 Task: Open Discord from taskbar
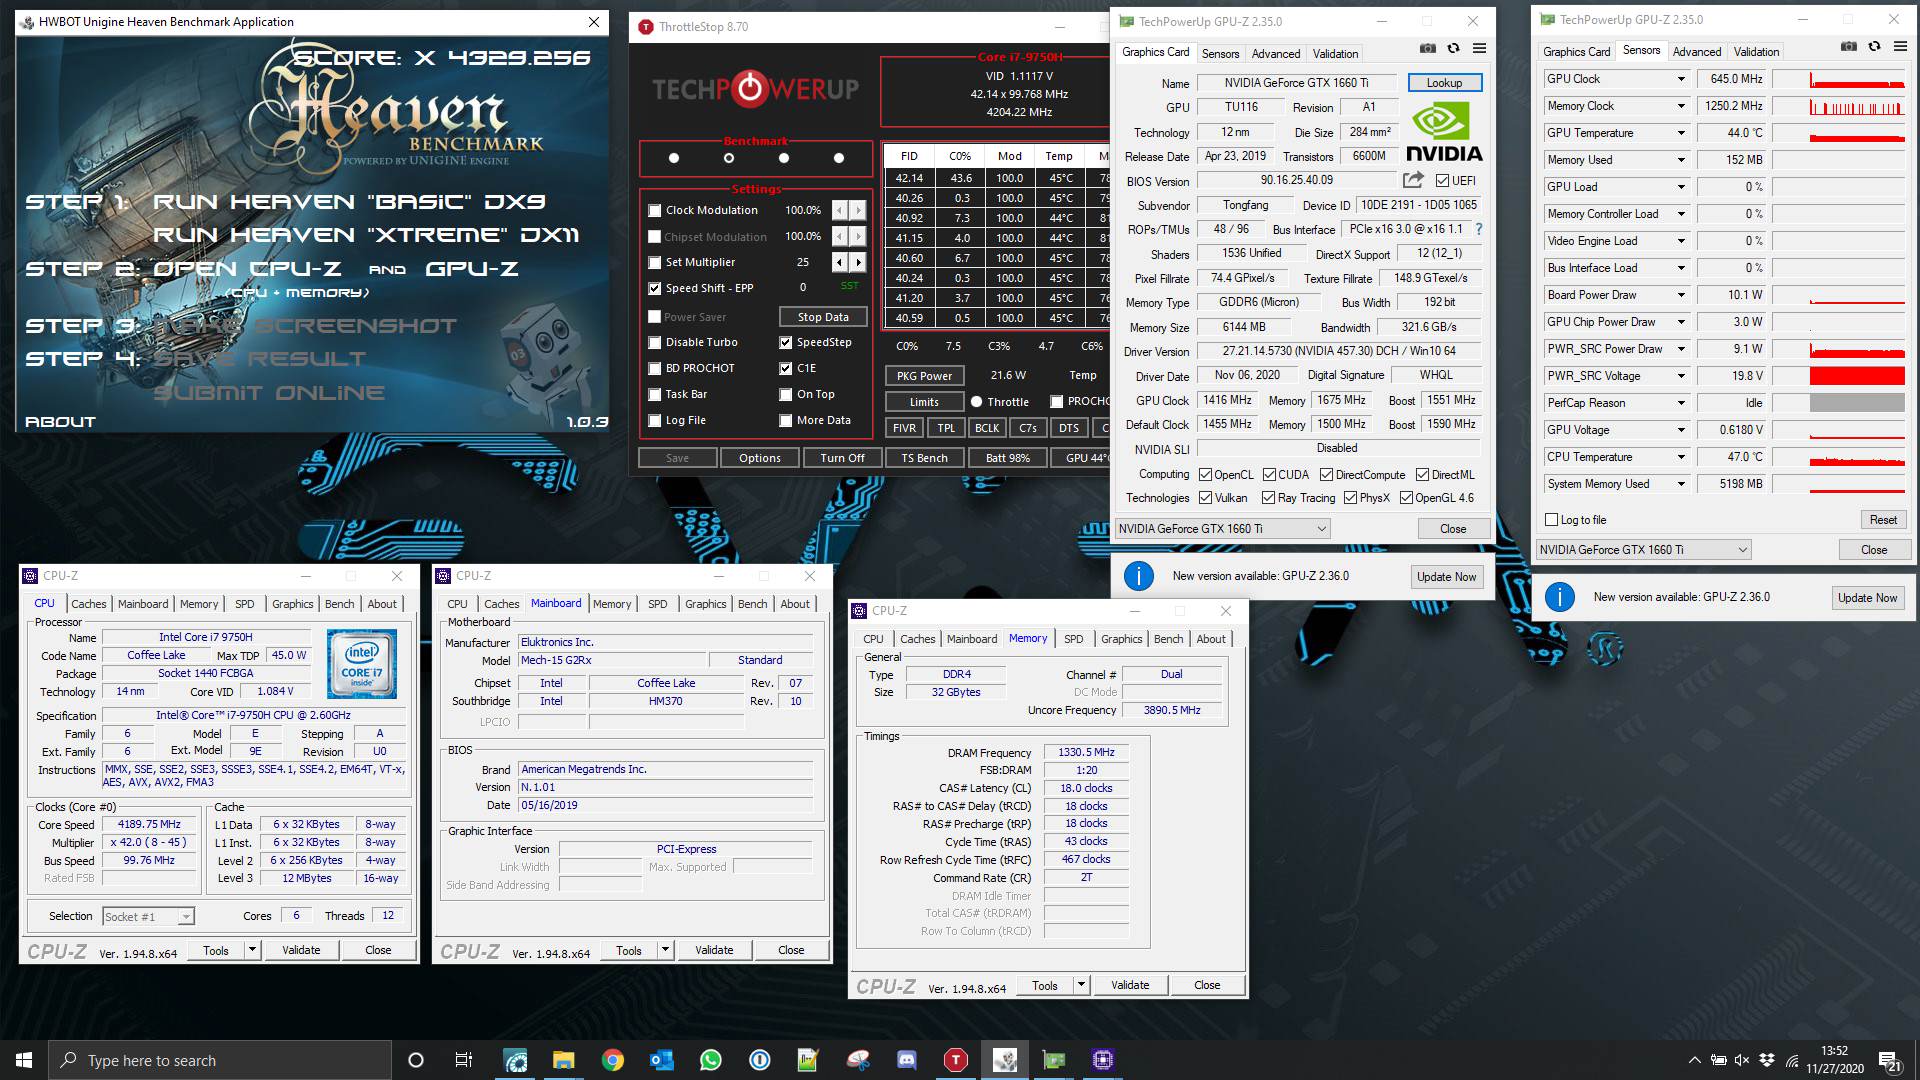click(906, 1060)
